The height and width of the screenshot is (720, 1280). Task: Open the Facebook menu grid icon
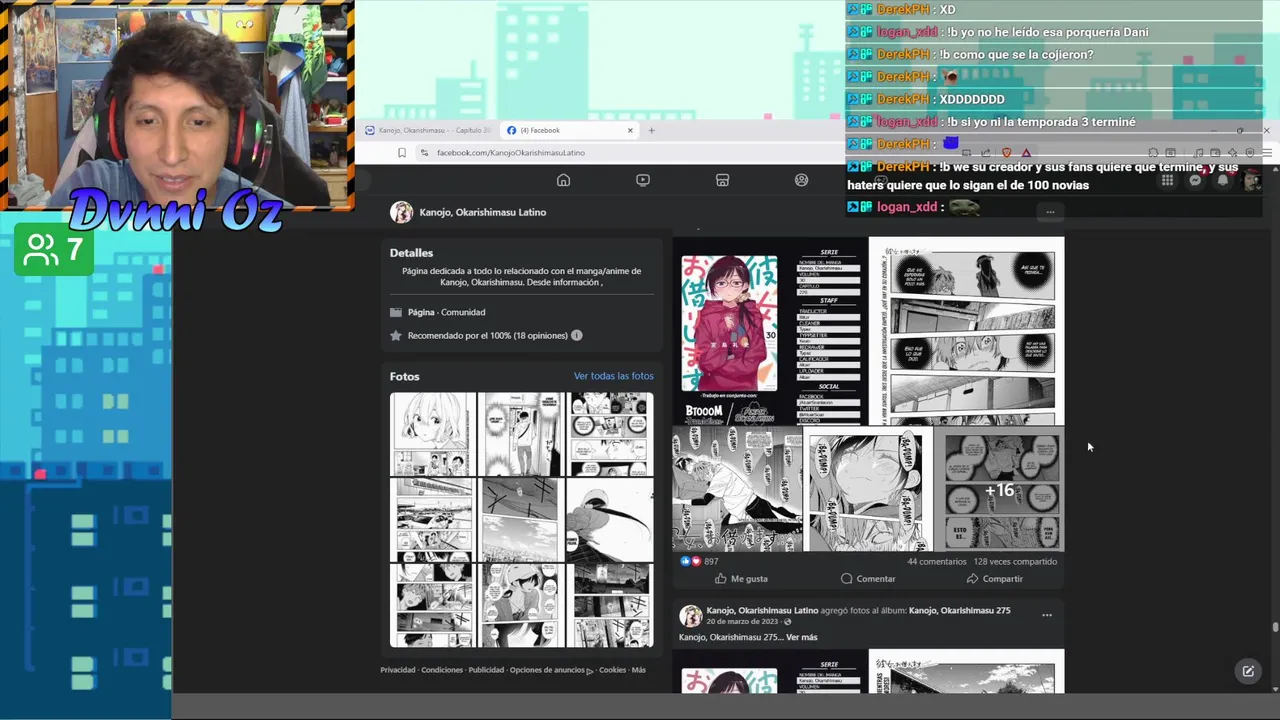coord(1167,180)
